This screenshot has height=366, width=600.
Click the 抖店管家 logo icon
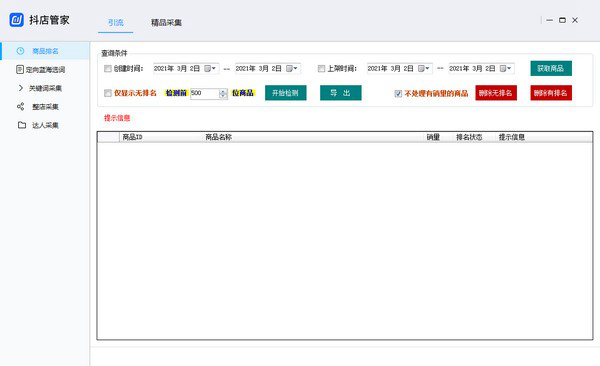(x=16, y=20)
